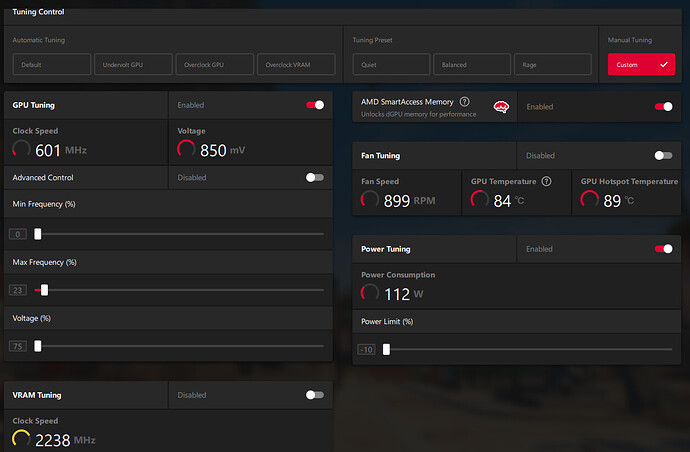The image size is (690, 452).
Task: Click the Power Limit slider handle
Action: click(x=386, y=349)
